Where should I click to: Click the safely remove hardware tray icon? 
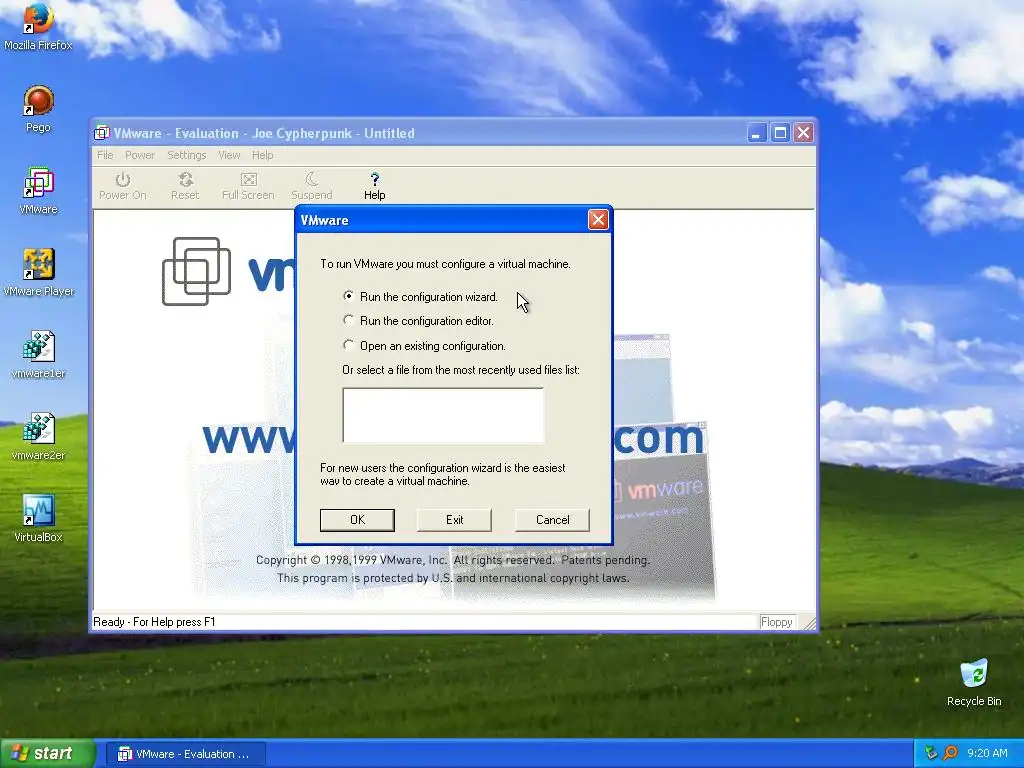[x=931, y=753]
